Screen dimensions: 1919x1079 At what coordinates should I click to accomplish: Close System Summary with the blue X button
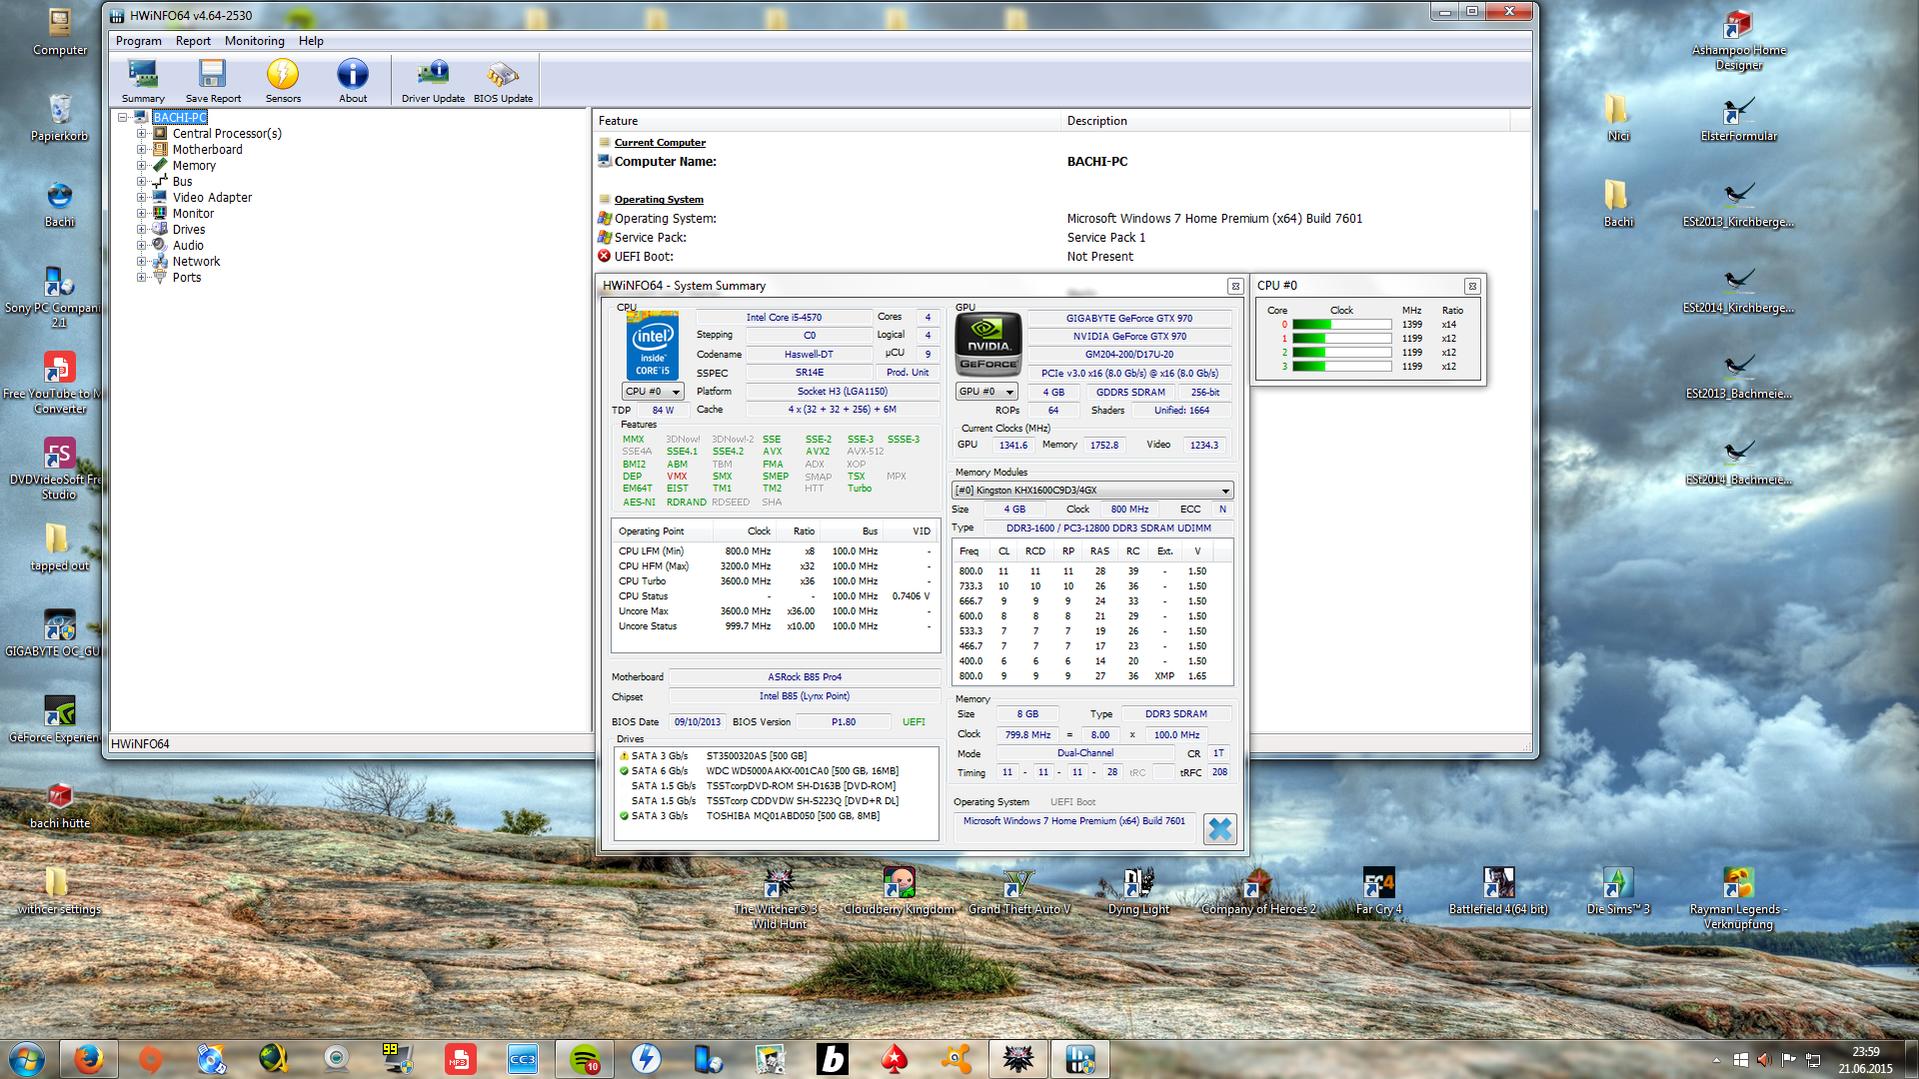pyautogui.click(x=1220, y=829)
